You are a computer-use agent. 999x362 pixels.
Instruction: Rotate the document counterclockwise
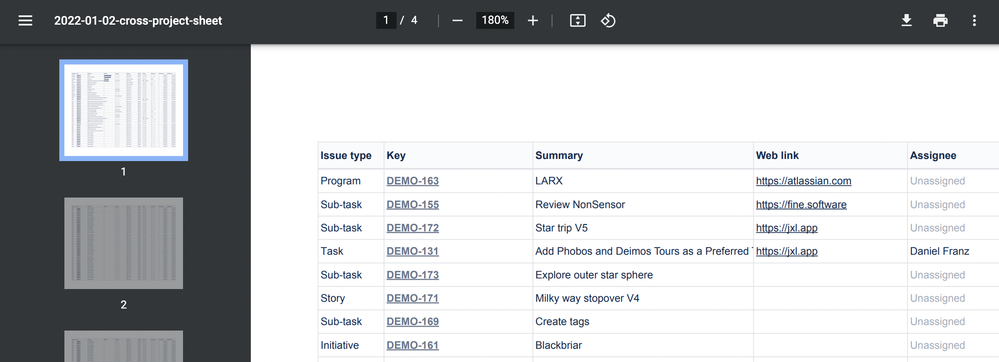(x=608, y=20)
